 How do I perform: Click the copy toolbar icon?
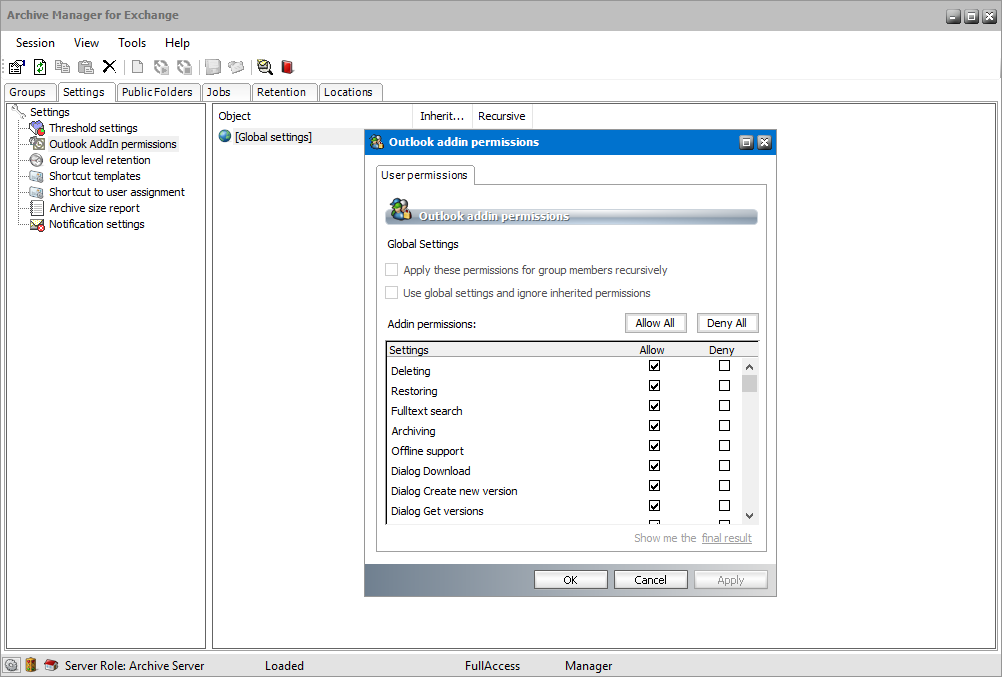click(62, 66)
